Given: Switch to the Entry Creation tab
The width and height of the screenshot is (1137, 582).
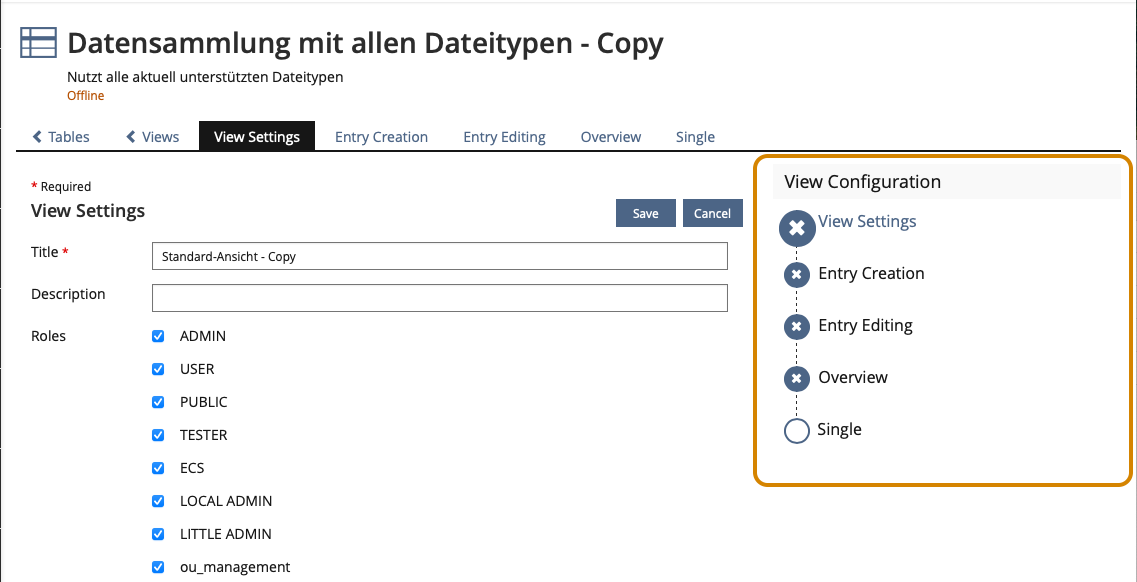Looking at the screenshot, I should coord(381,137).
